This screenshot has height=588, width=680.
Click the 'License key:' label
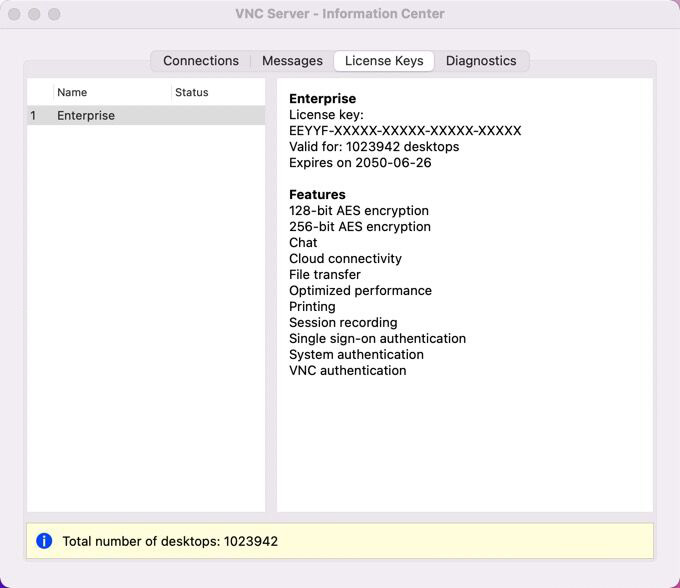[326, 114]
